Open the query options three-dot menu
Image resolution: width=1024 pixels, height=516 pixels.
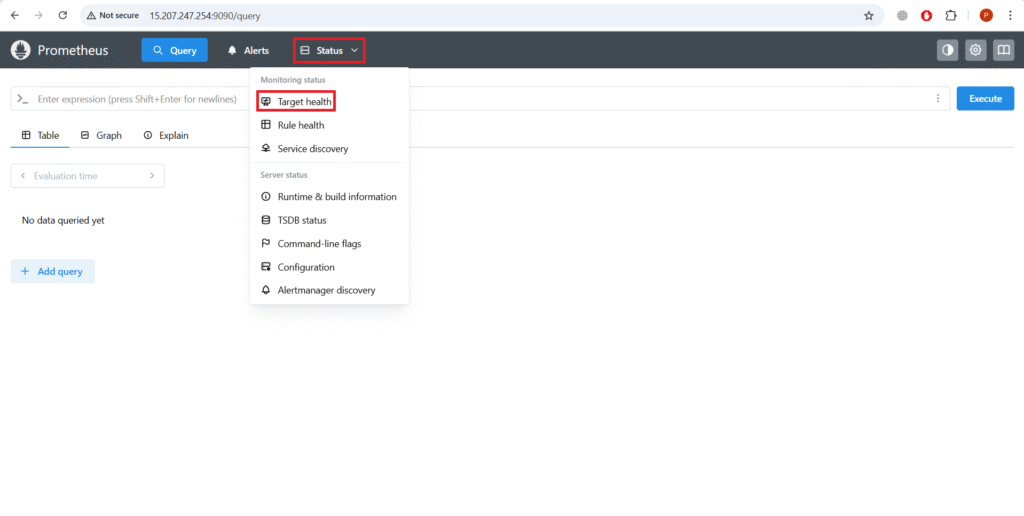click(938, 99)
